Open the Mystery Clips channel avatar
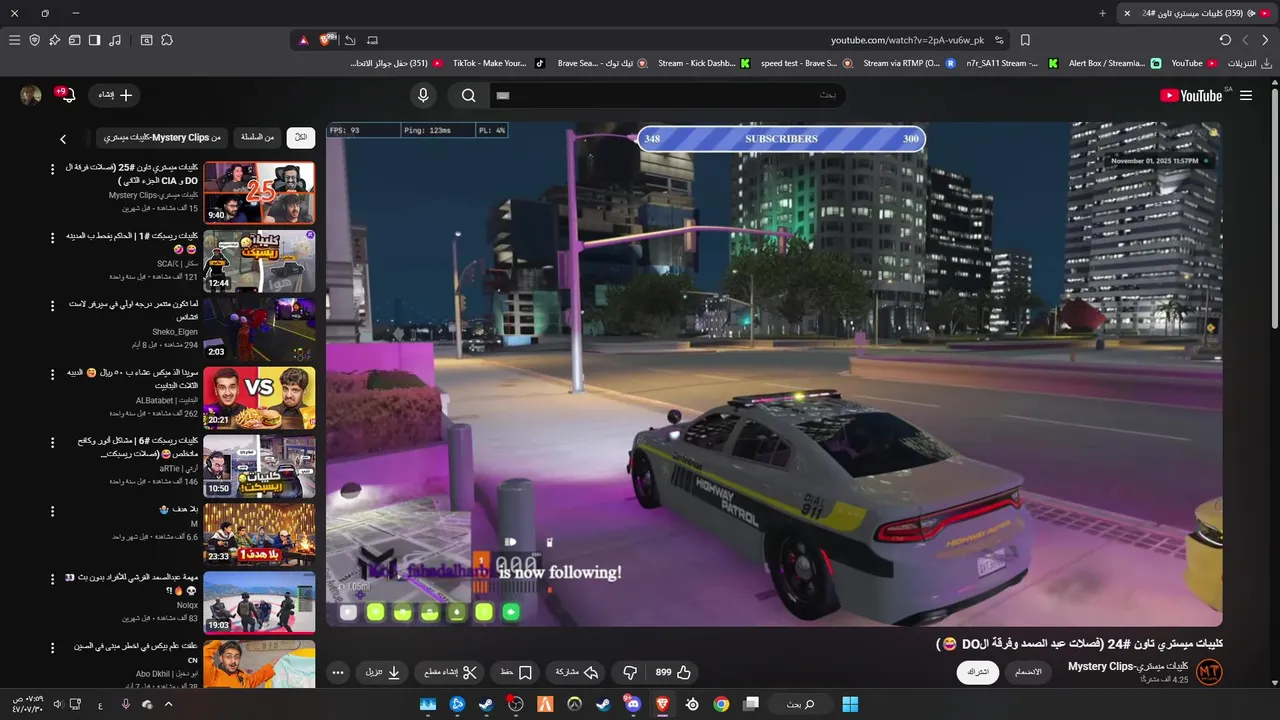 click(1209, 672)
